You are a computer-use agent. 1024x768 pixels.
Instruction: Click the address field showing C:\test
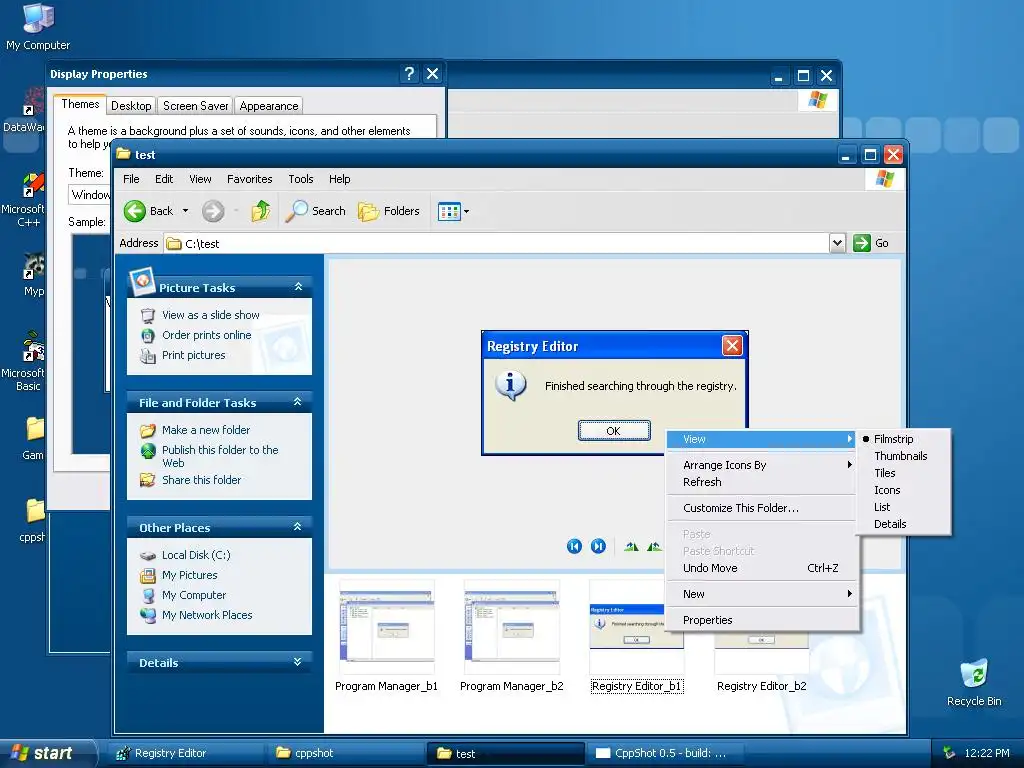pyautogui.click(x=496, y=244)
